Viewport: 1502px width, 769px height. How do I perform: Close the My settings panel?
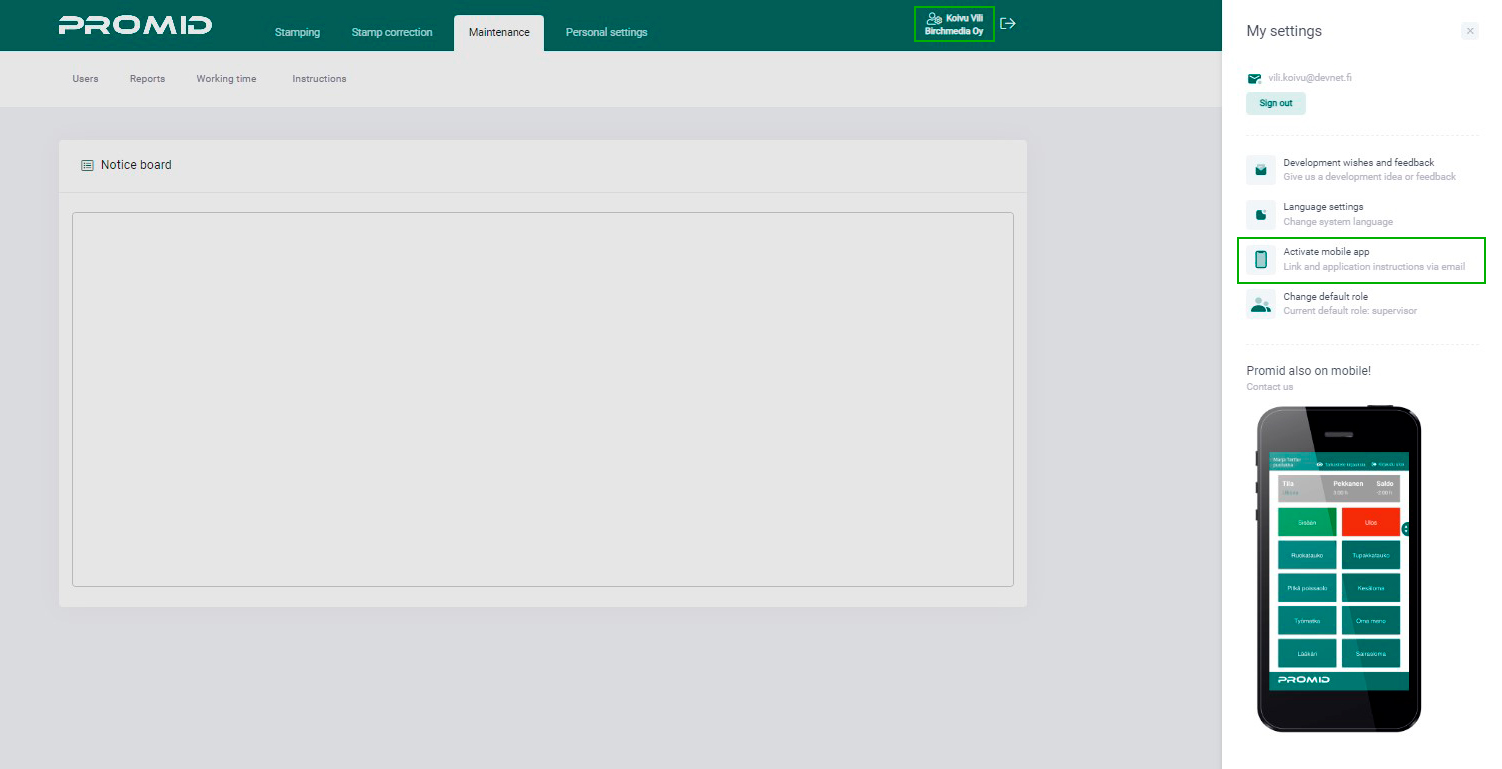(1470, 31)
